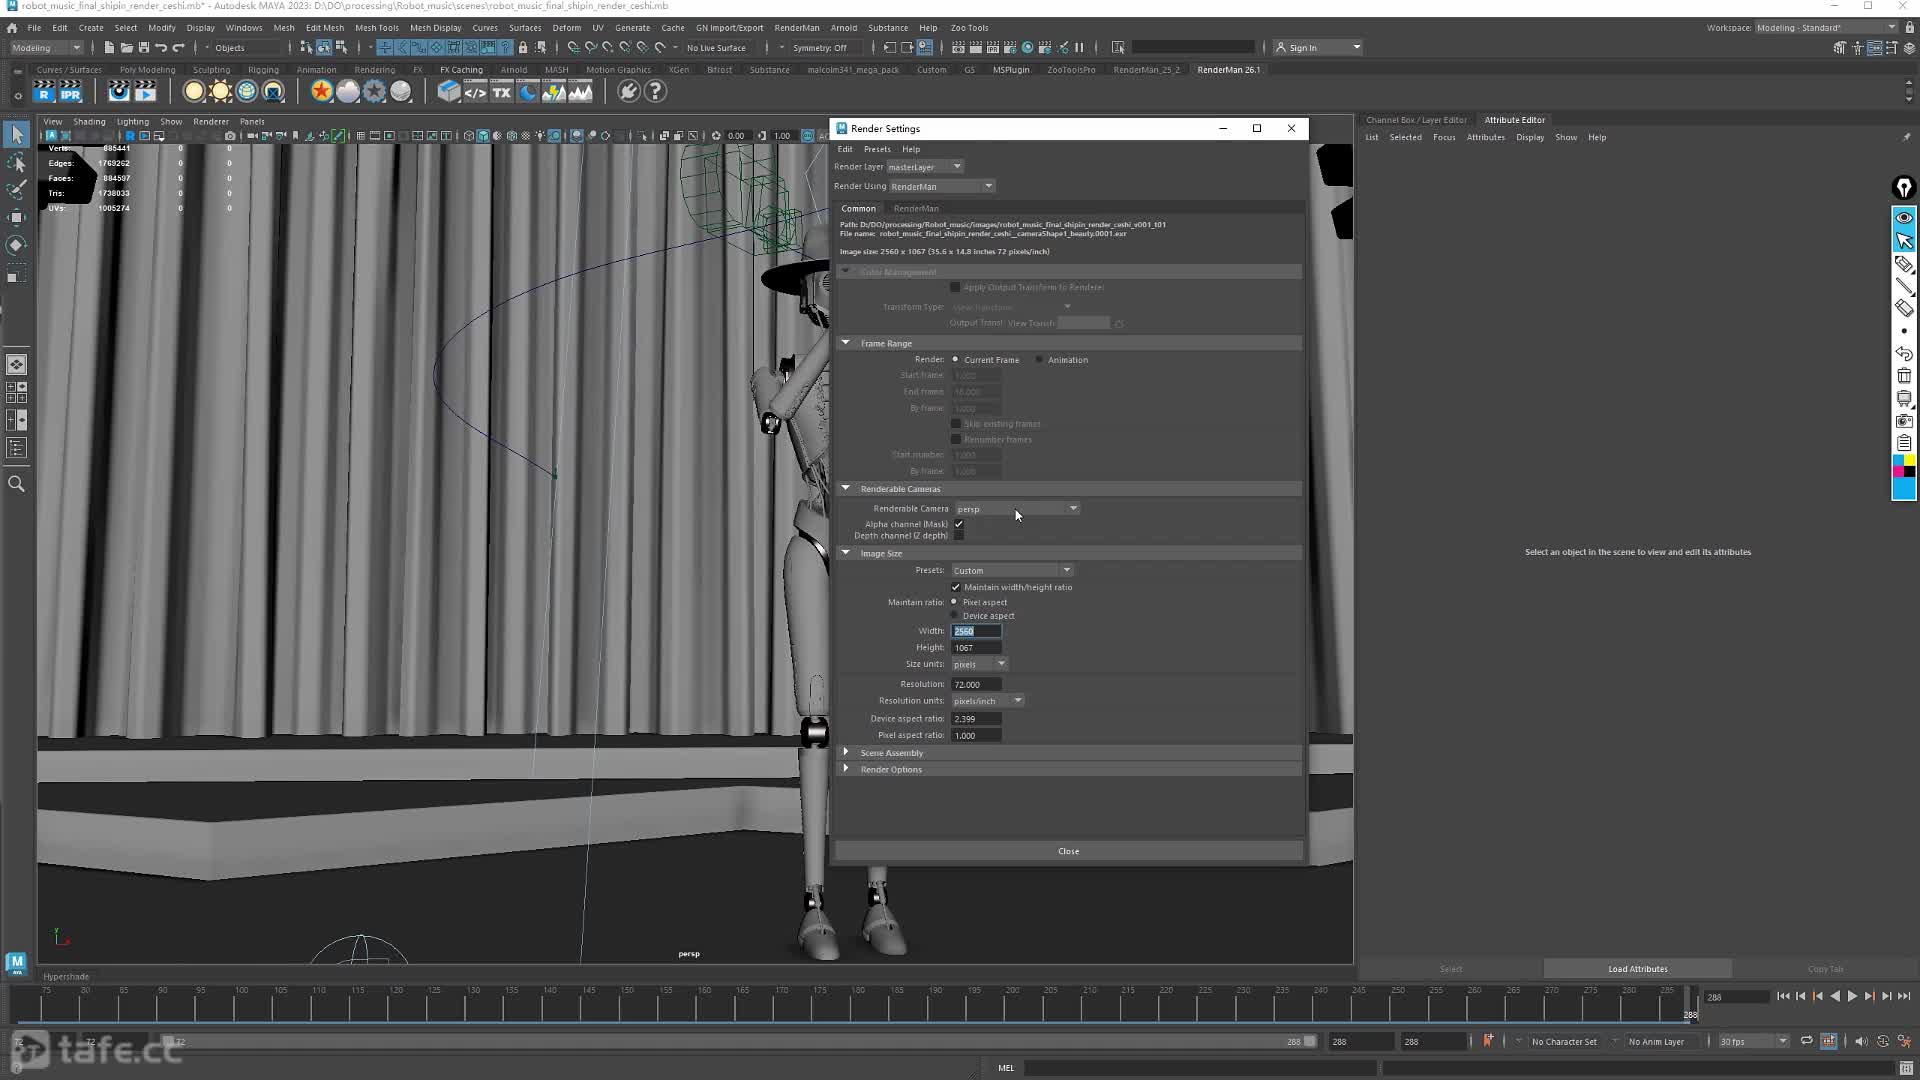Click the range slider bar below timeline
The image size is (1920, 1080).
(738, 1041)
